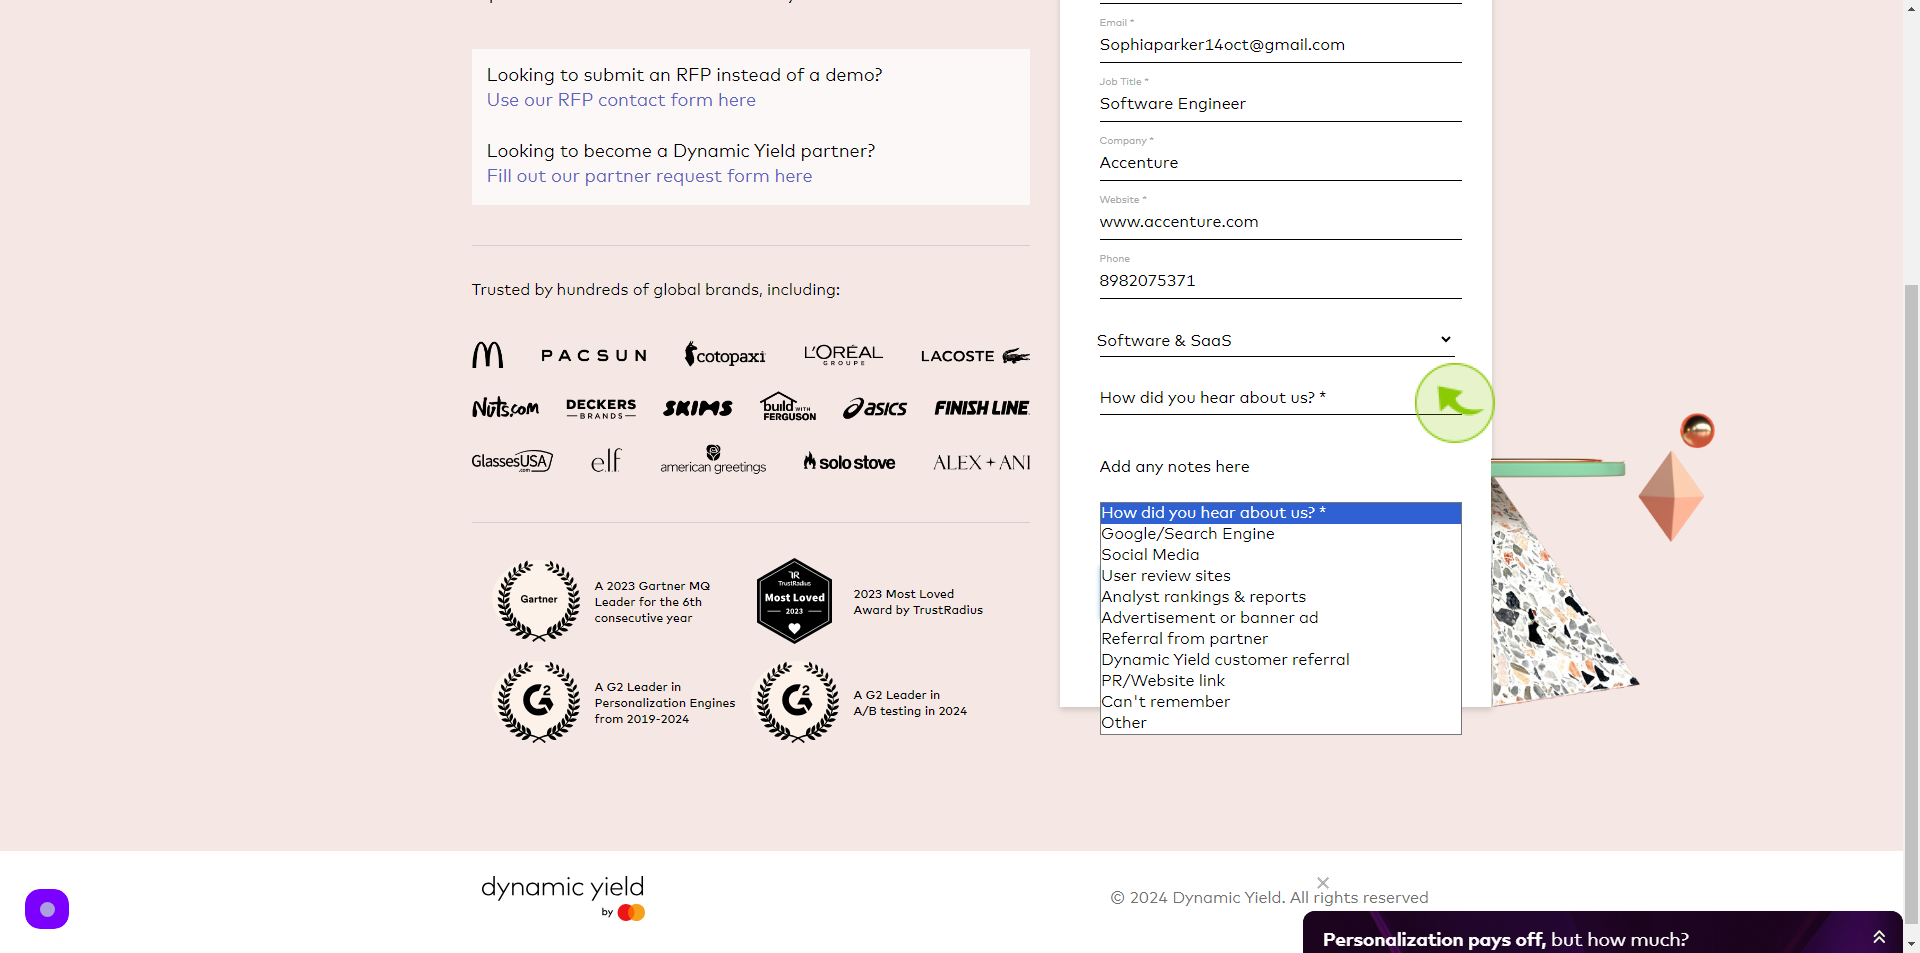The image size is (1920, 953).
Task: Click the G2 Personalization Engines badge
Action: [x=539, y=702]
